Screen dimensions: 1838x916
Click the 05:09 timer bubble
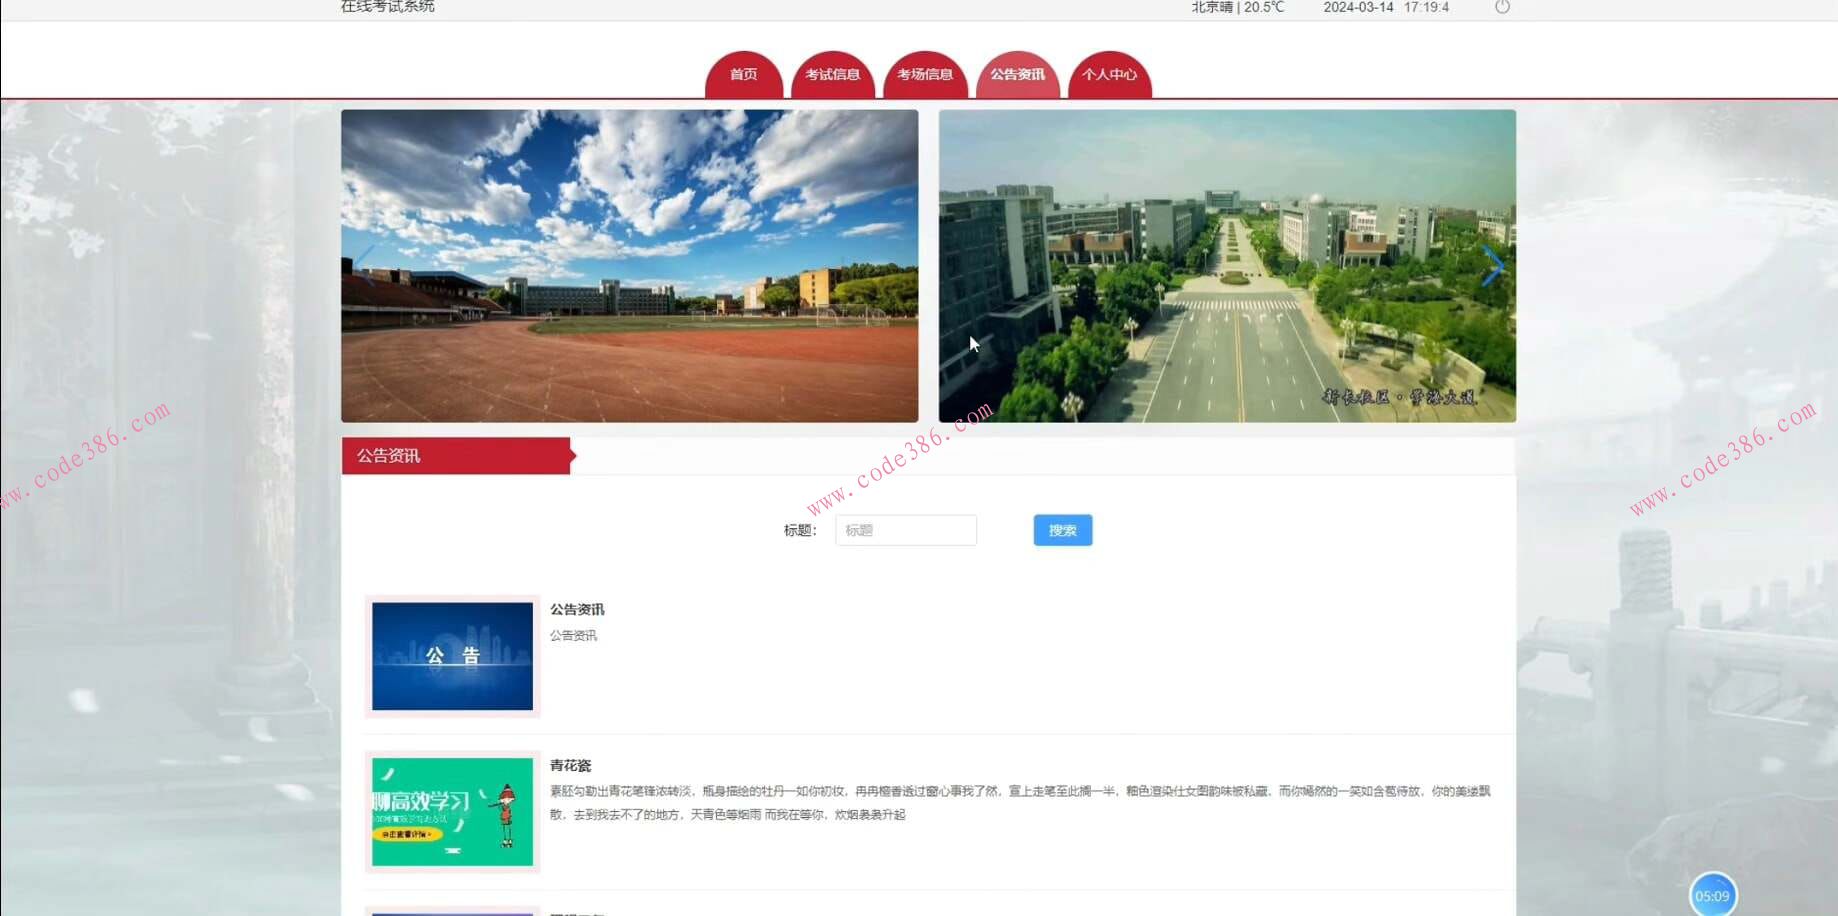[x=1713, y=895]
